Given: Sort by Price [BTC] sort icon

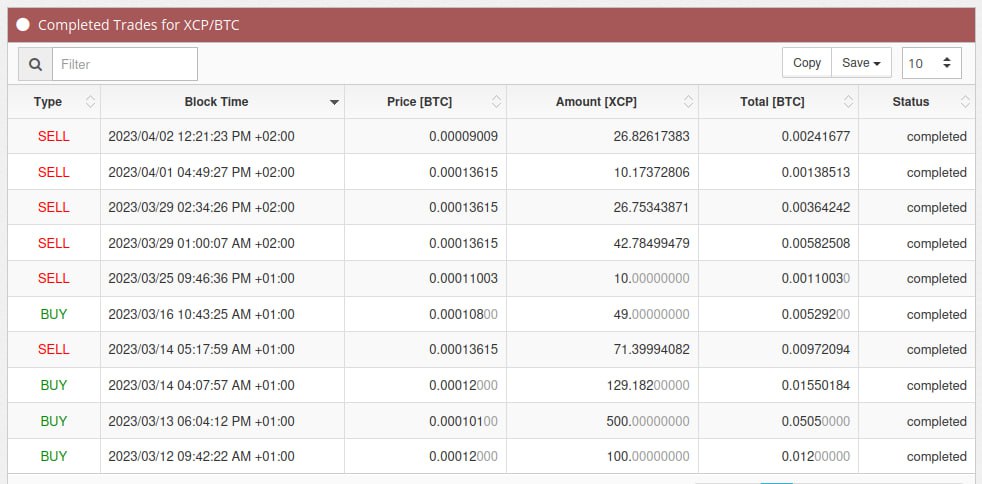Looking at the screenshot, I should coord(497,101).
